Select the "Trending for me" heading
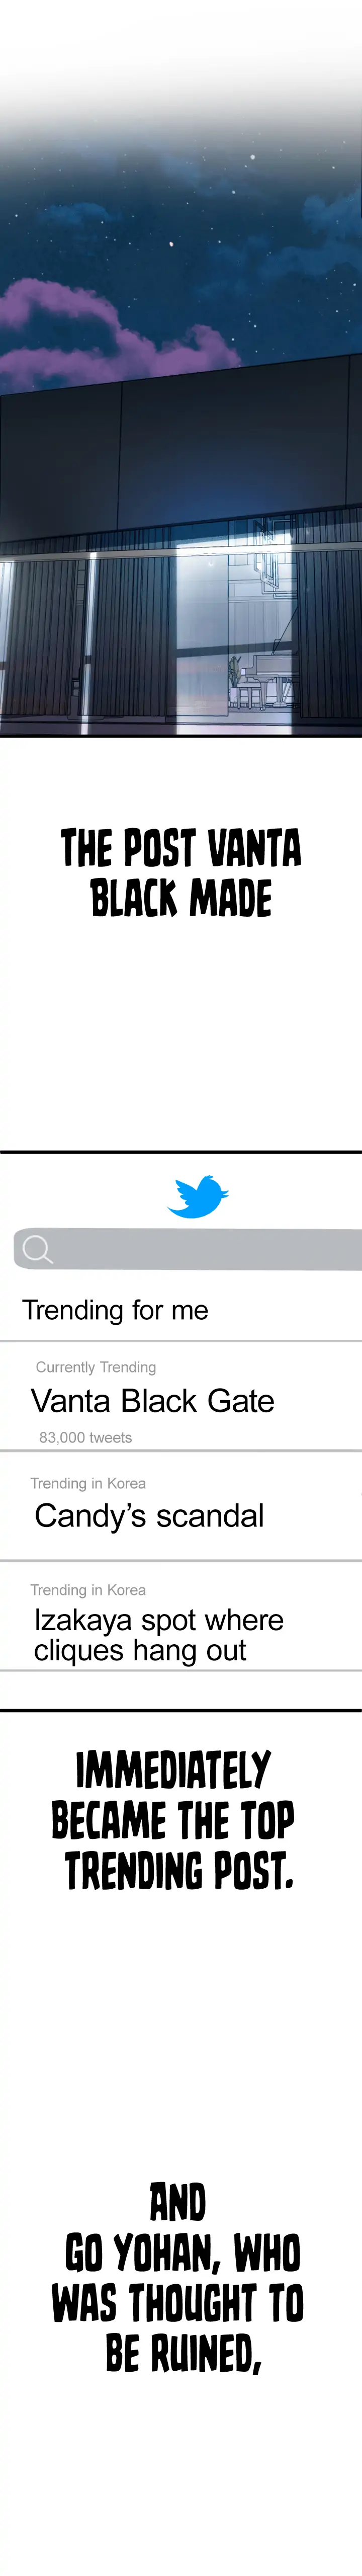Screen dimensions: 362x2576 (x=115, y=1310)
